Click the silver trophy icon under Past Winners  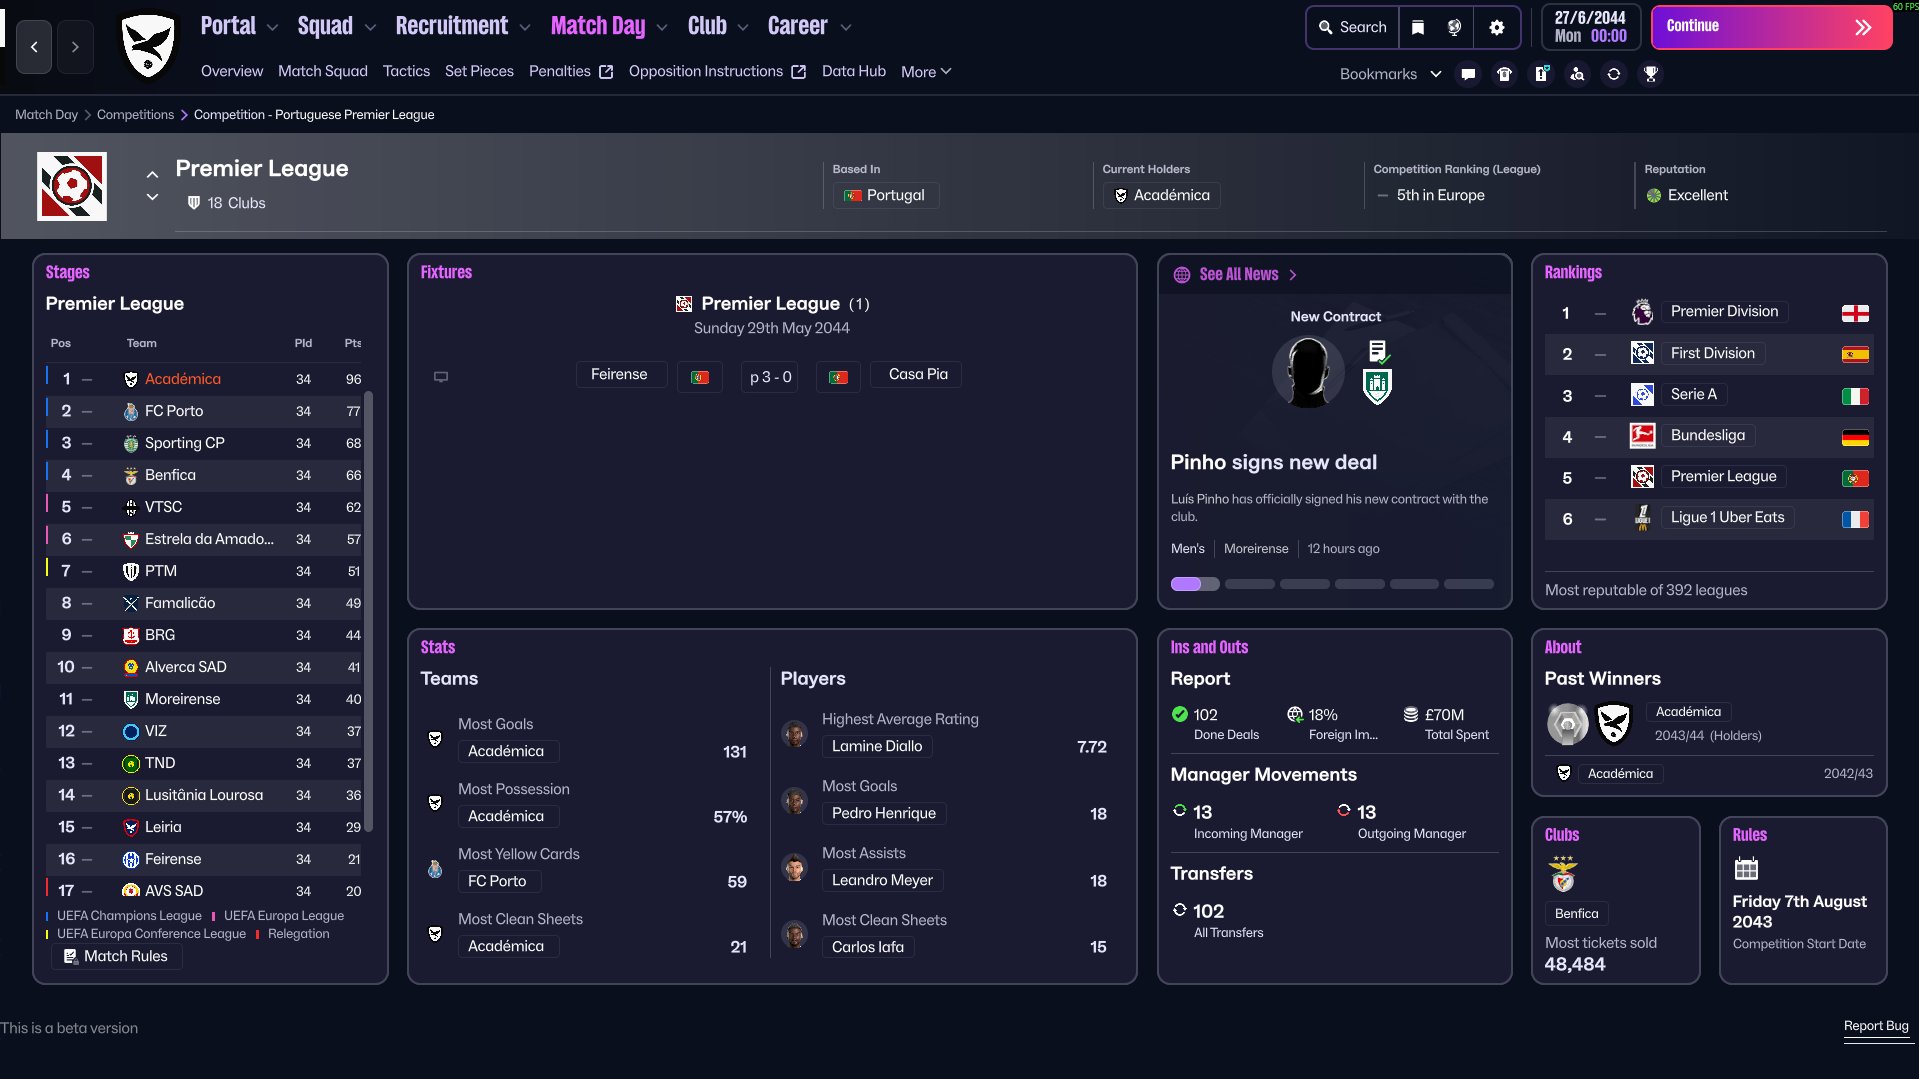(1567, 724)
